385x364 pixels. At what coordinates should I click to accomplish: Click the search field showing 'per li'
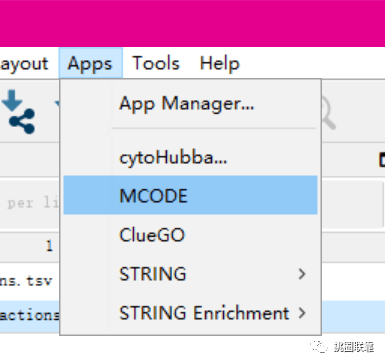pyautogui.click(x=30, y=204)
